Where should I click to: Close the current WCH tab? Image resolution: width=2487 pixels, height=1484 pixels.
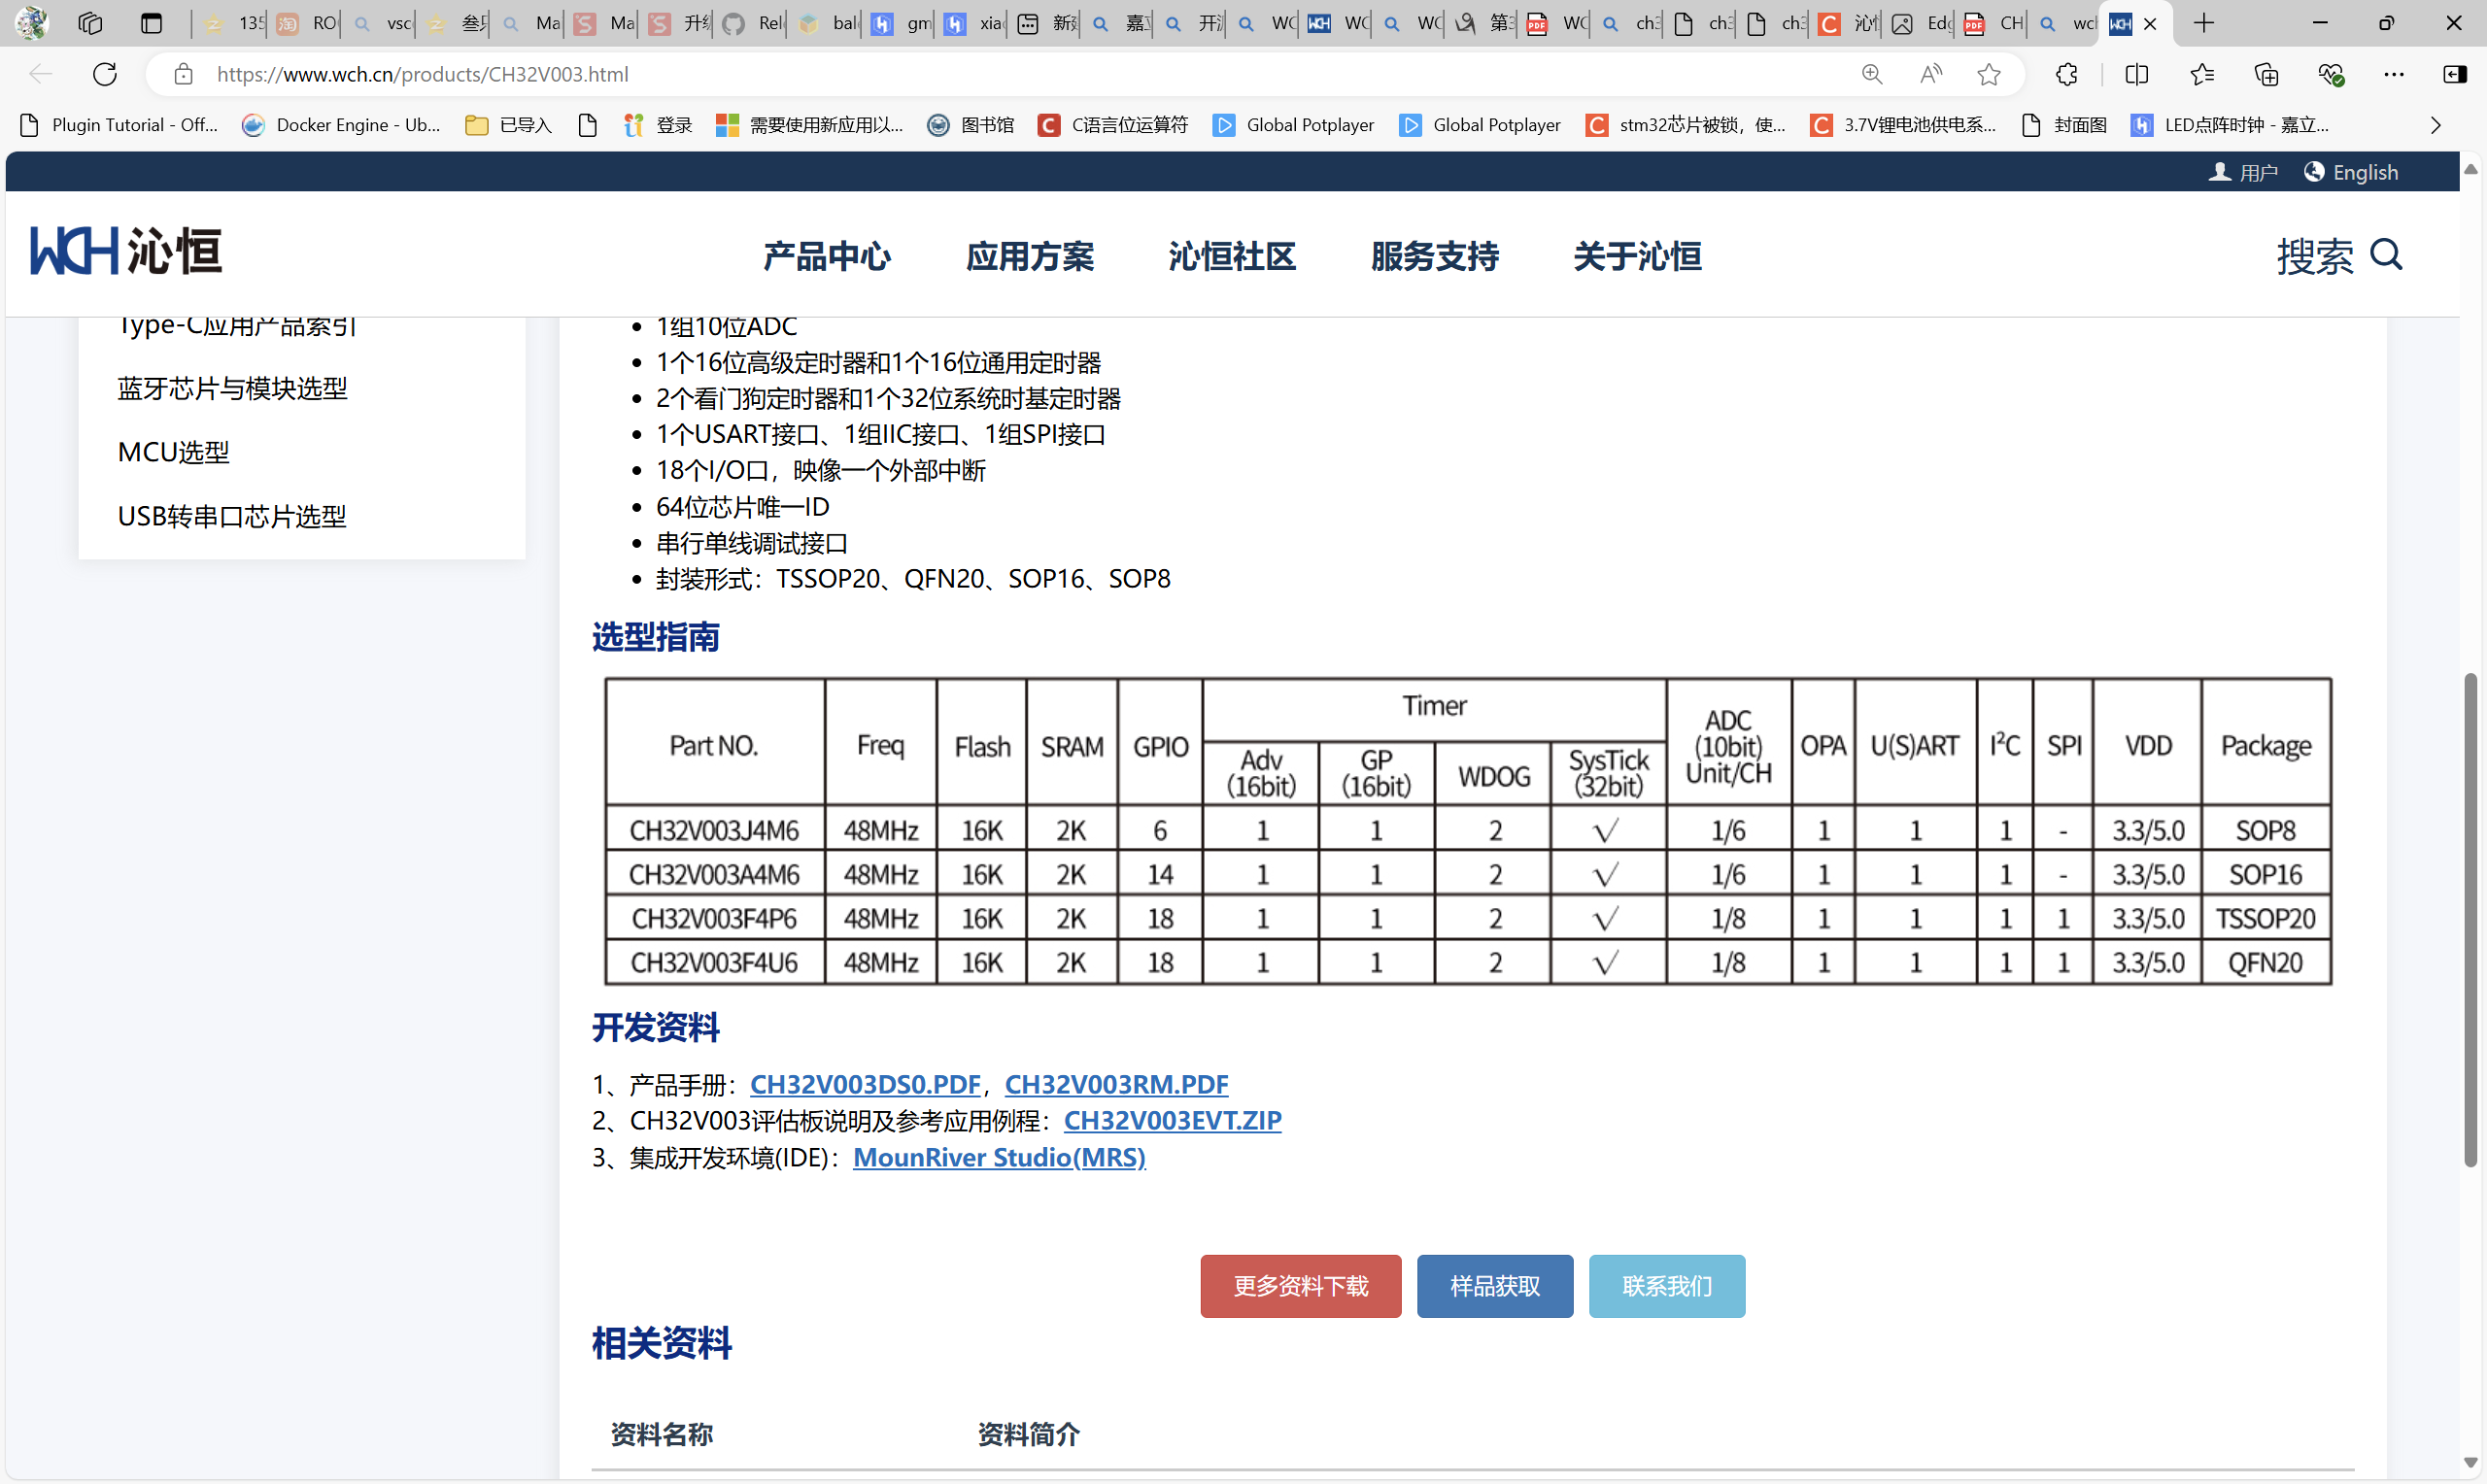(x=2150, y=23)
